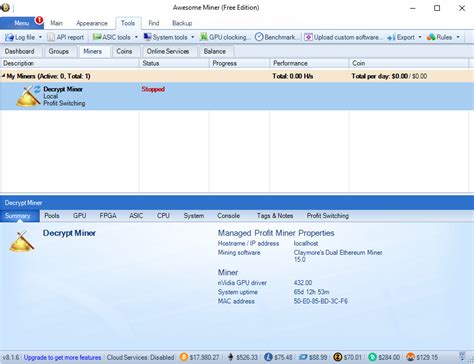This screenshot has width=474, height=364.
Task: Click the large miner icon in Summary panel
Action: click(22, 241)
